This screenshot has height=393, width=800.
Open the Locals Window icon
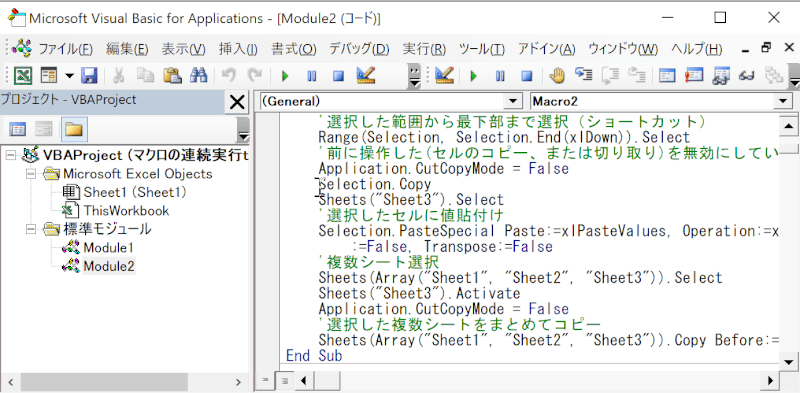click(x=667, y=76)
